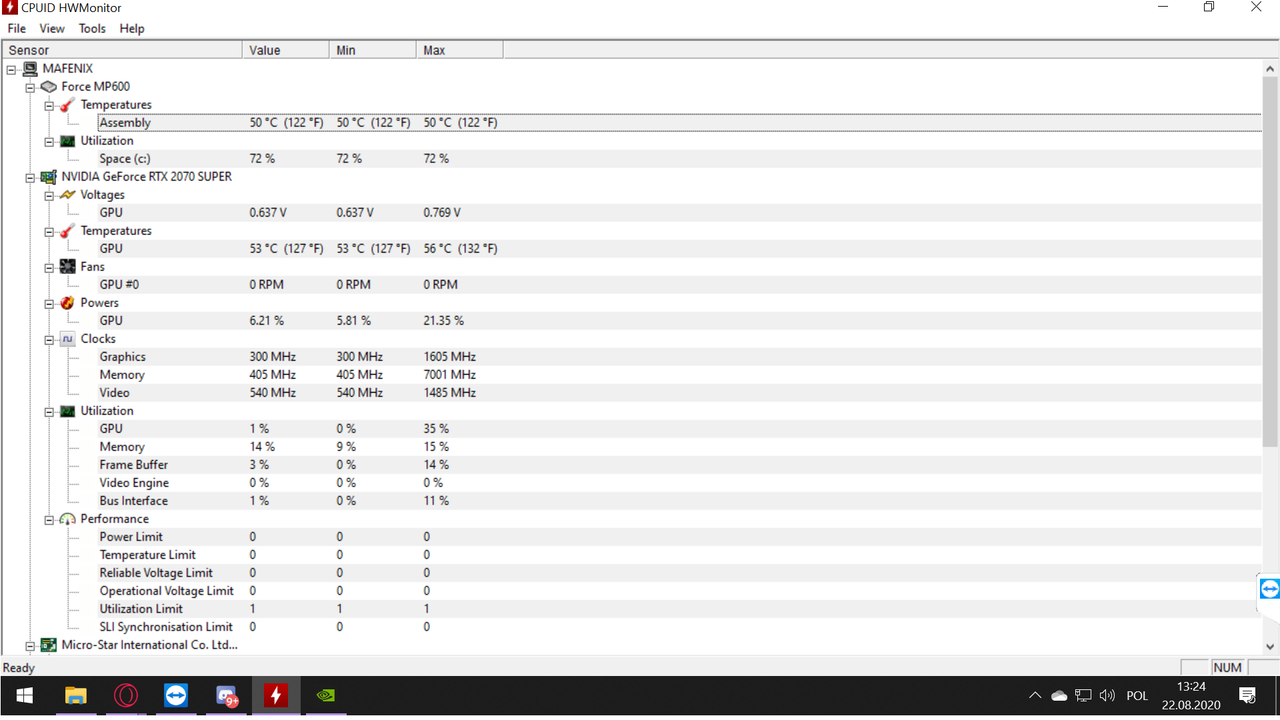Open the Tools menu

[x=92, y=29]
